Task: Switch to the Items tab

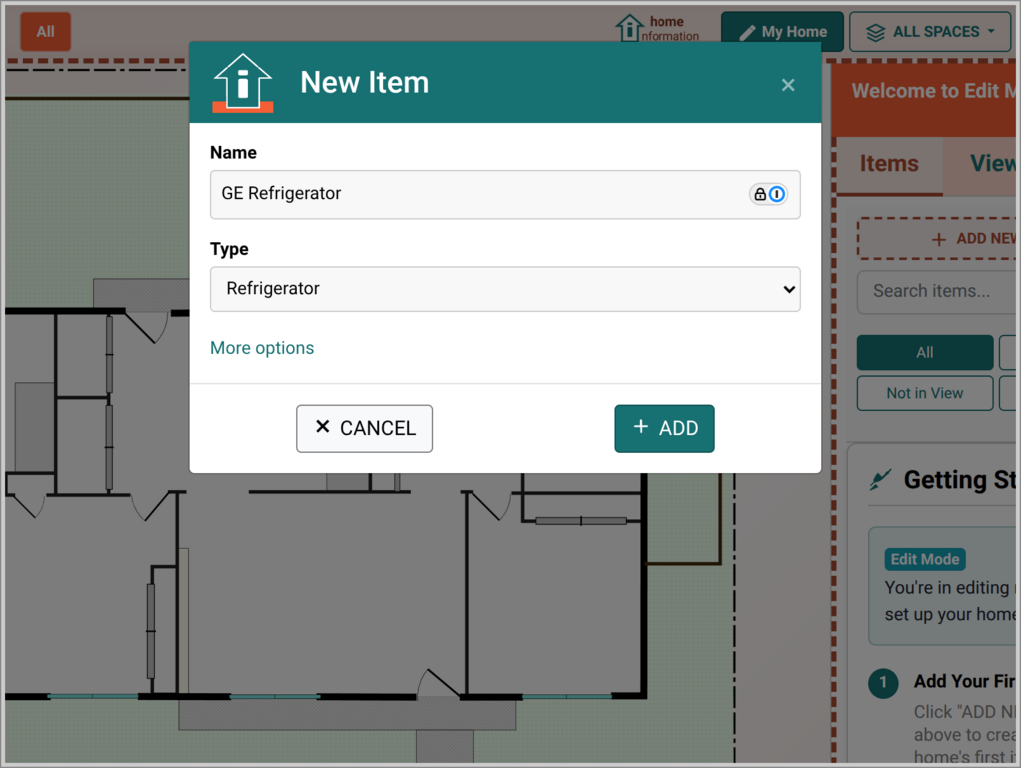Action: click(889, 164)
